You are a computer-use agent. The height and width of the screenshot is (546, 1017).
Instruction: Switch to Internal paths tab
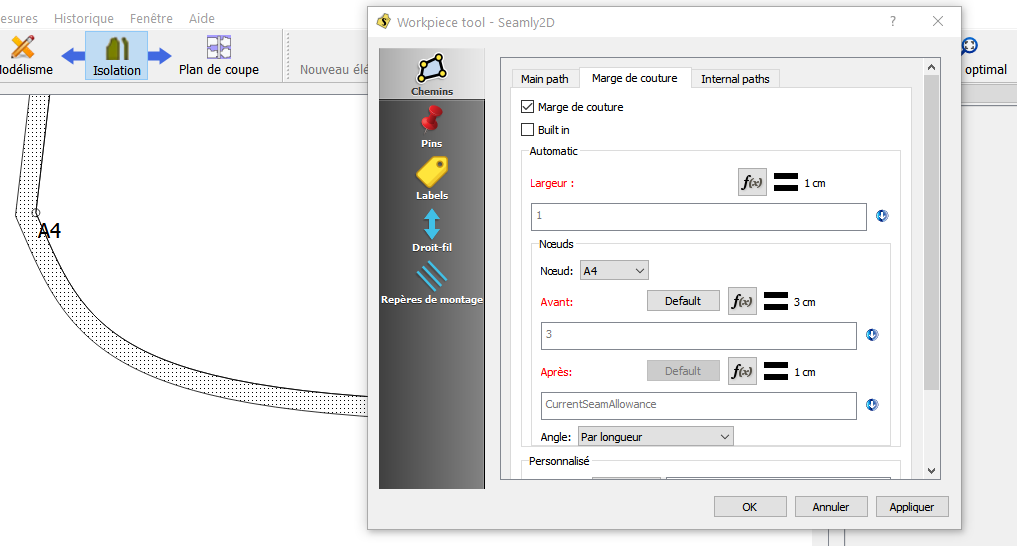pyautogui.click(x=735, y=79)
